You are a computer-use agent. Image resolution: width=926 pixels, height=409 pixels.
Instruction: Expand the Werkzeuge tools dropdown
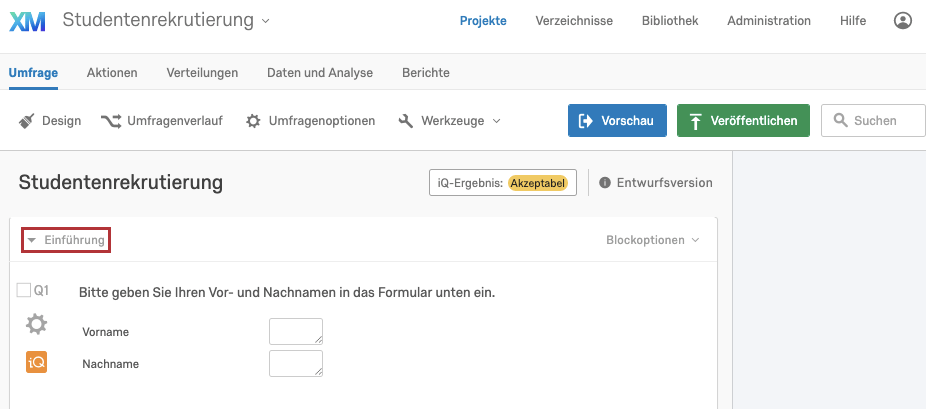[449, 121]
